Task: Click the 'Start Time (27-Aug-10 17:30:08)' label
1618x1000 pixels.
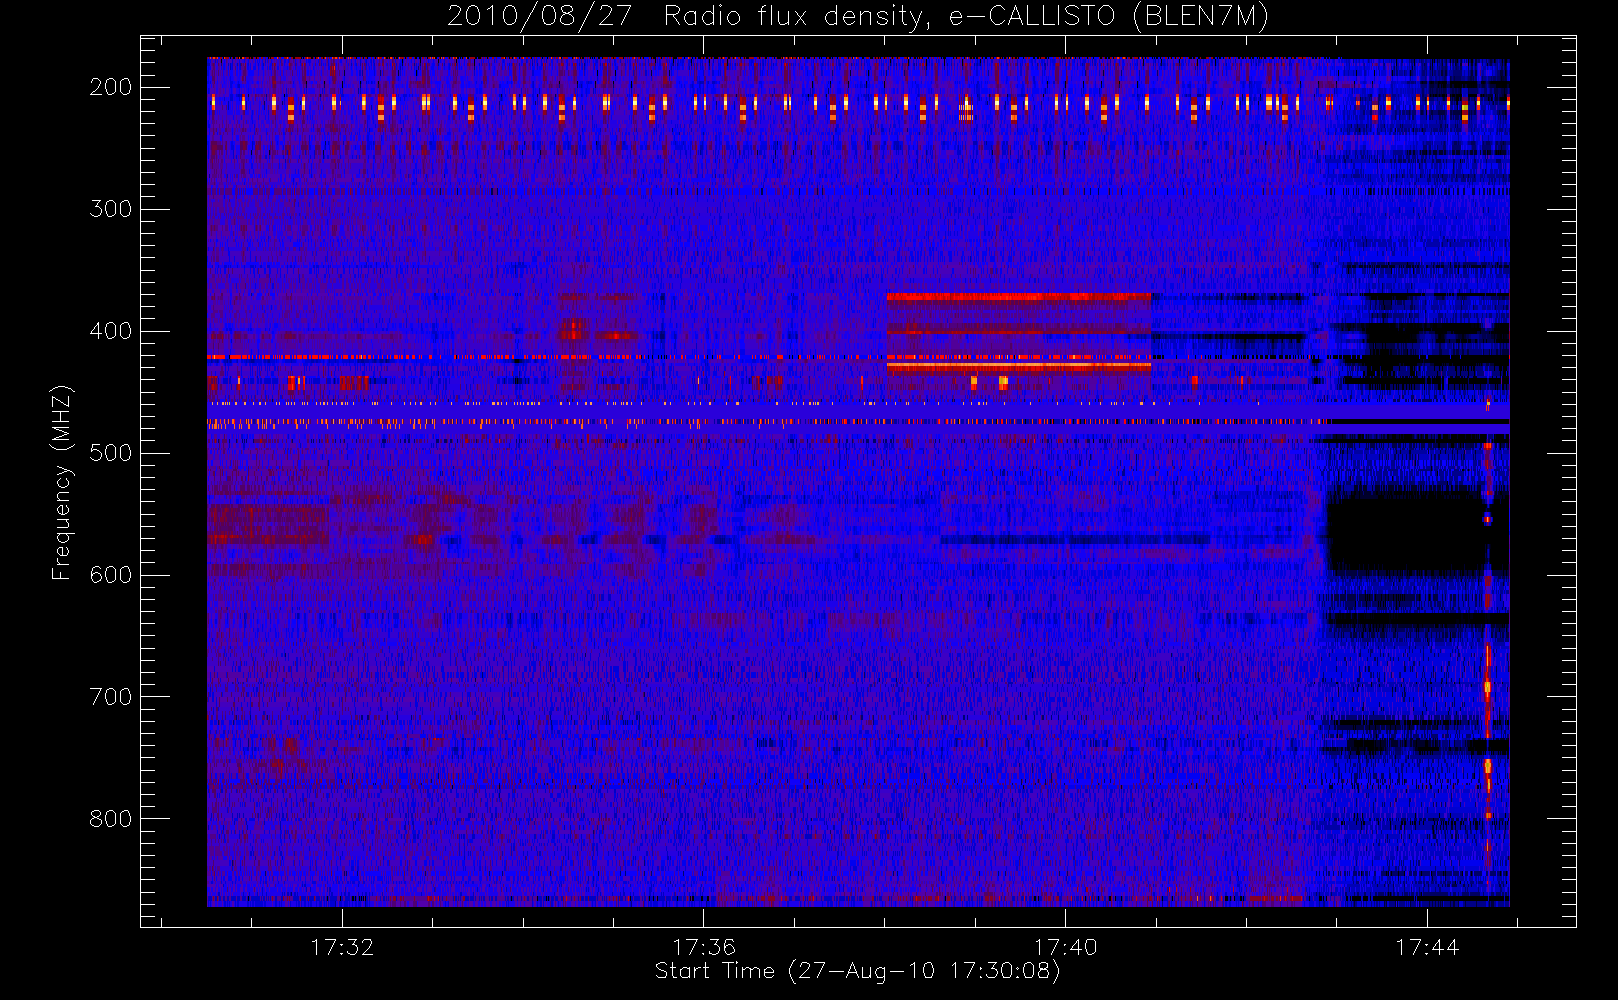Action: [x=857, y=971]
